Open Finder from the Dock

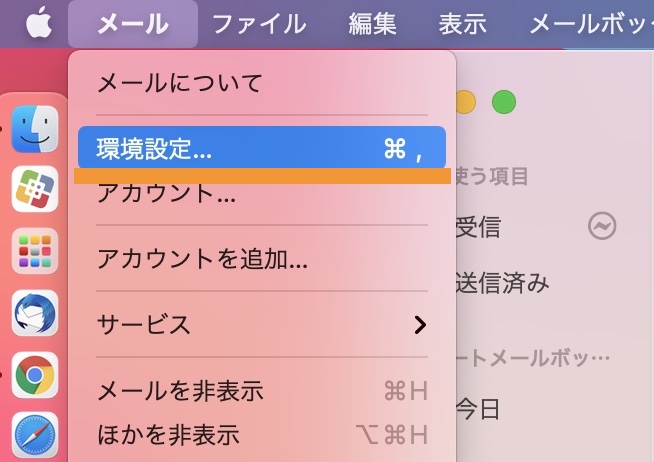click(x=35, y=127)
